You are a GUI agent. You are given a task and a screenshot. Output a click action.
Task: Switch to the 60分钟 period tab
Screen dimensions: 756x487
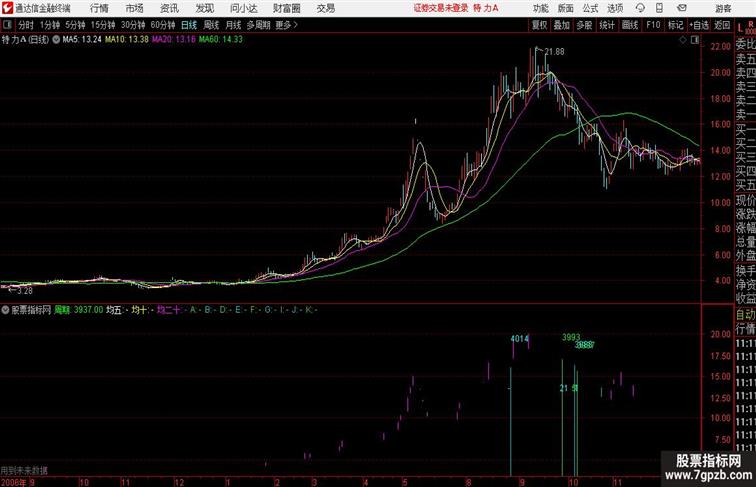click(x=162, y=25)
